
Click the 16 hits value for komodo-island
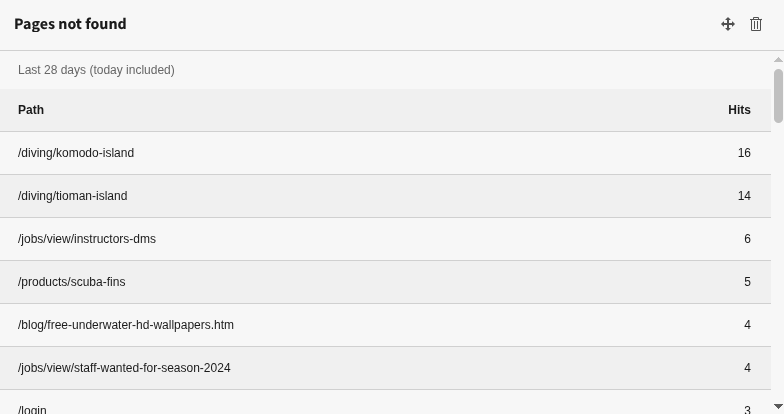tap(743, 153)
